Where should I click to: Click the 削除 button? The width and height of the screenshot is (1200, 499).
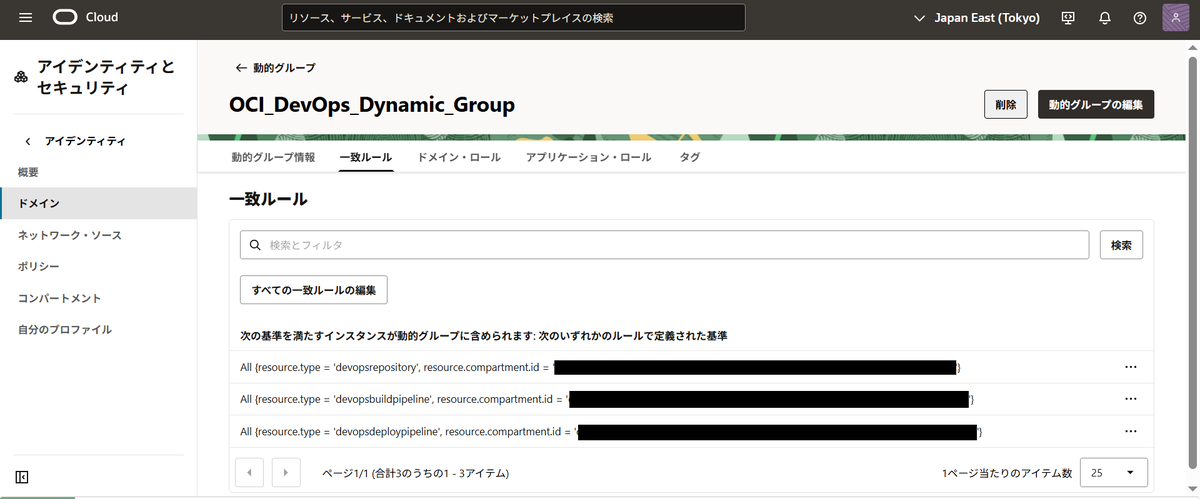pos(1006,104)
